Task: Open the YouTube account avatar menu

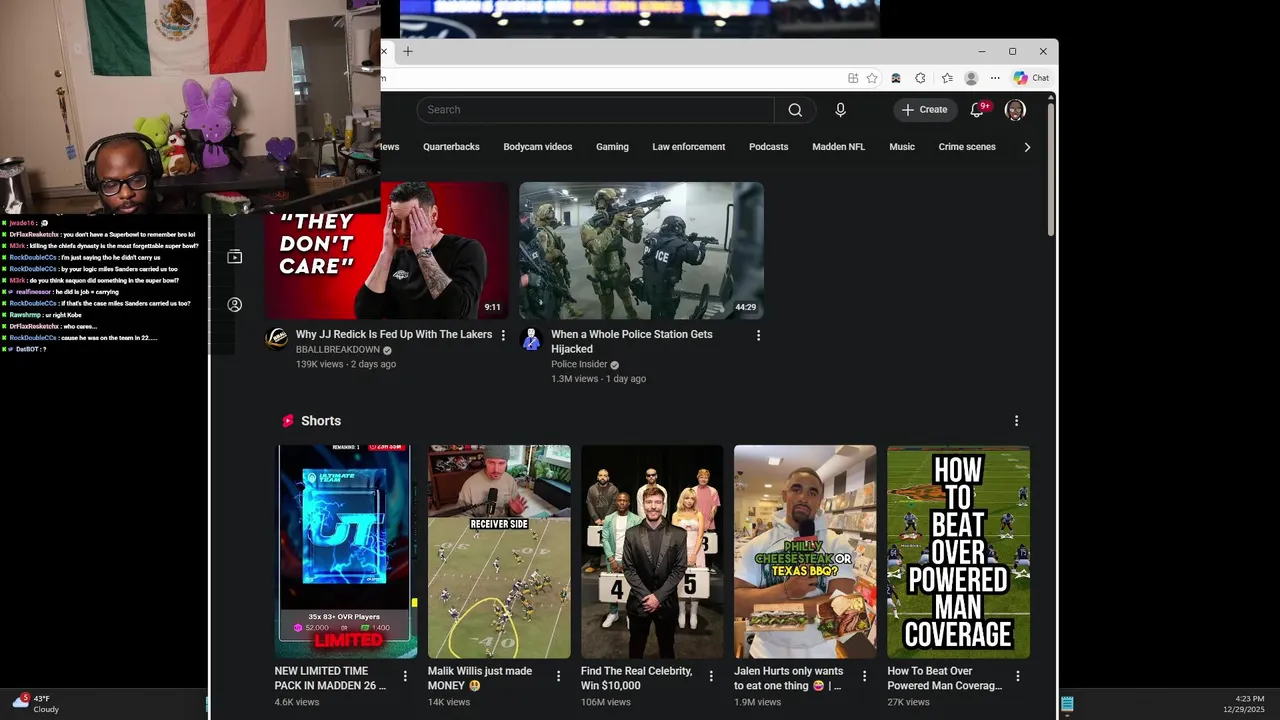Action: pyautogui.click(x=1015, y=110)
